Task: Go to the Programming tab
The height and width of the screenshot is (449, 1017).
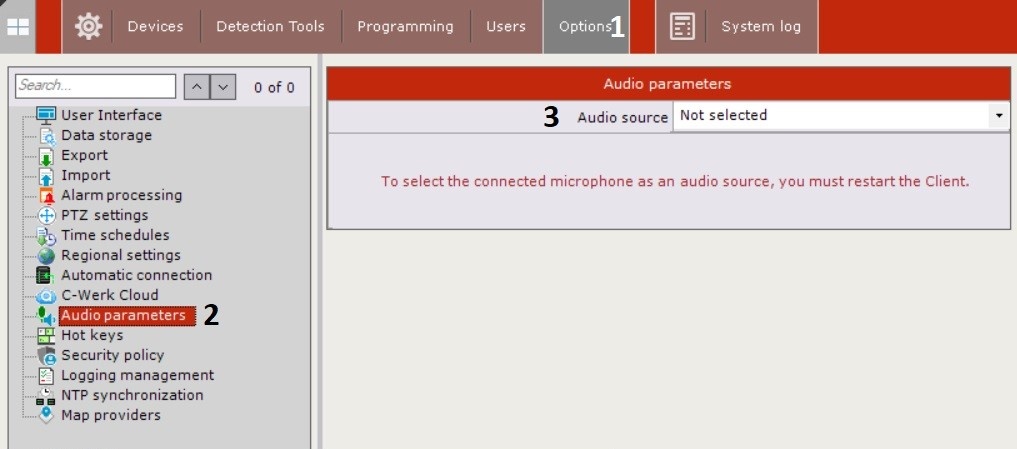Action: [406, 27]
